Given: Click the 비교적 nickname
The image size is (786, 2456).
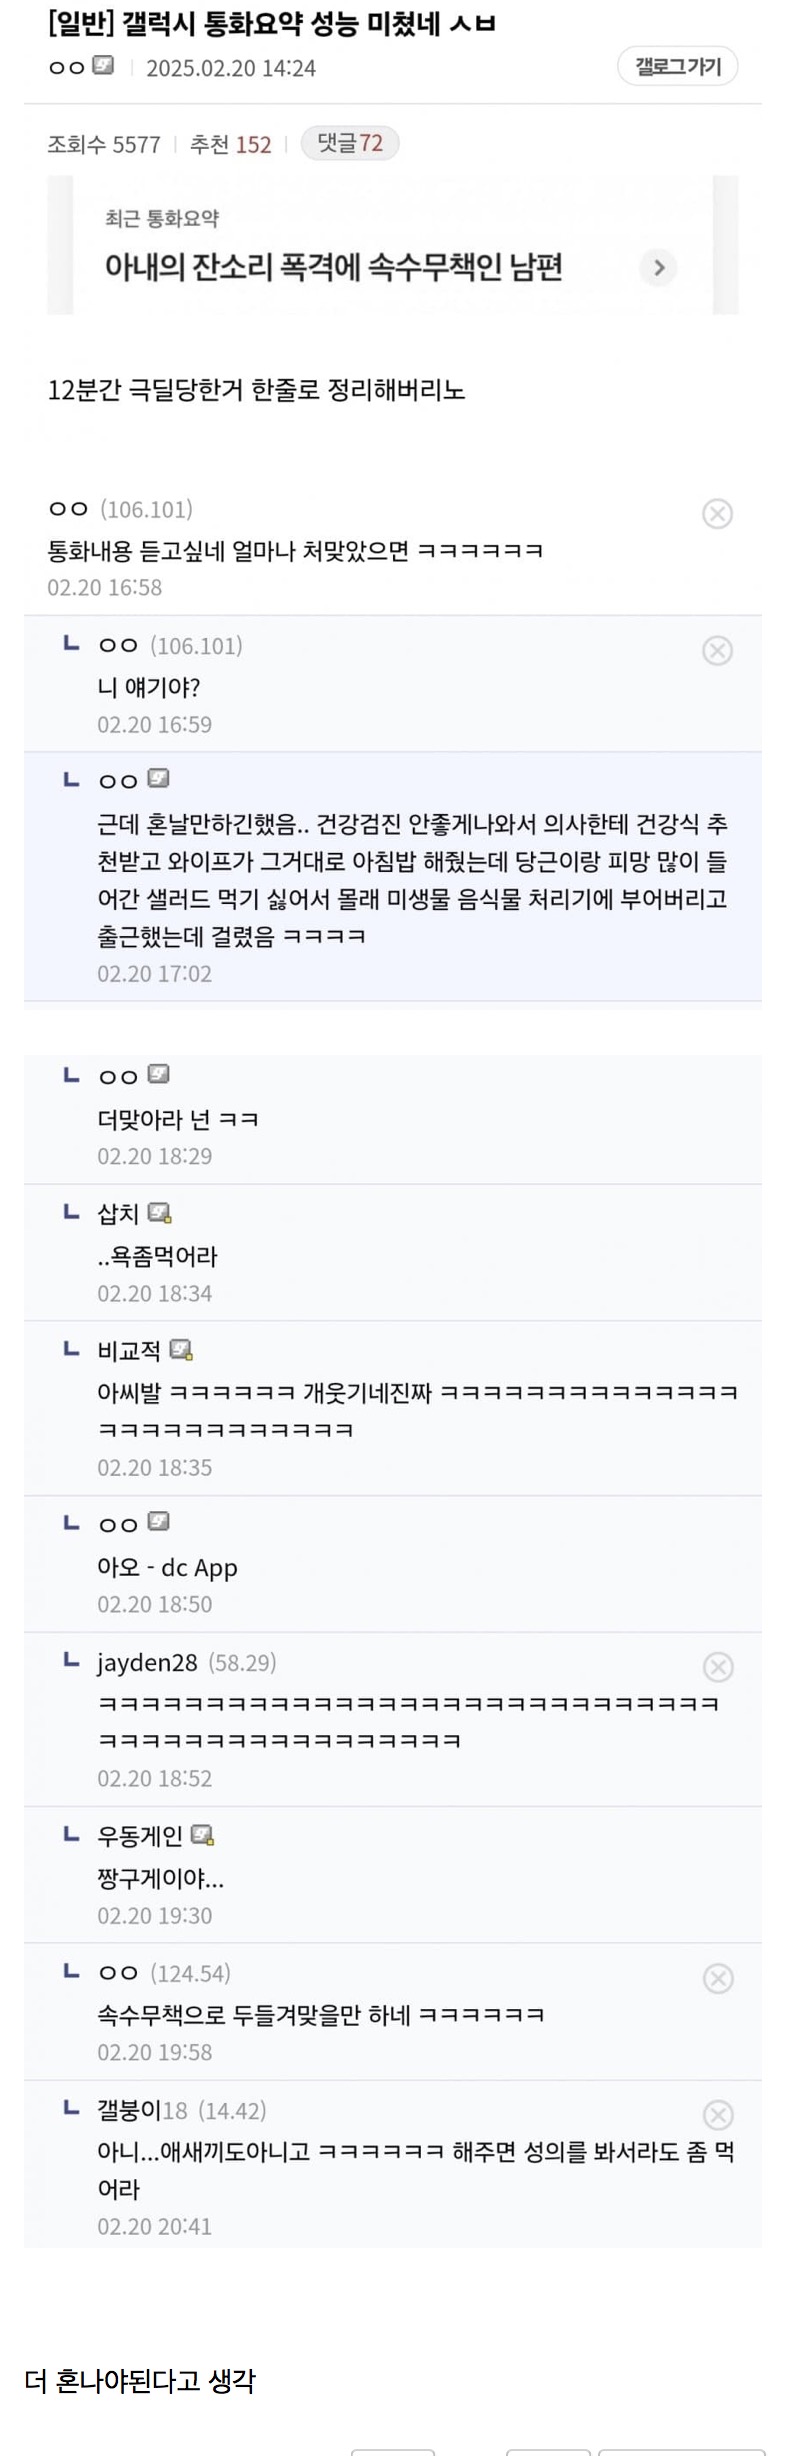Looking at the screenshot, I should (x=128, y=1351).
